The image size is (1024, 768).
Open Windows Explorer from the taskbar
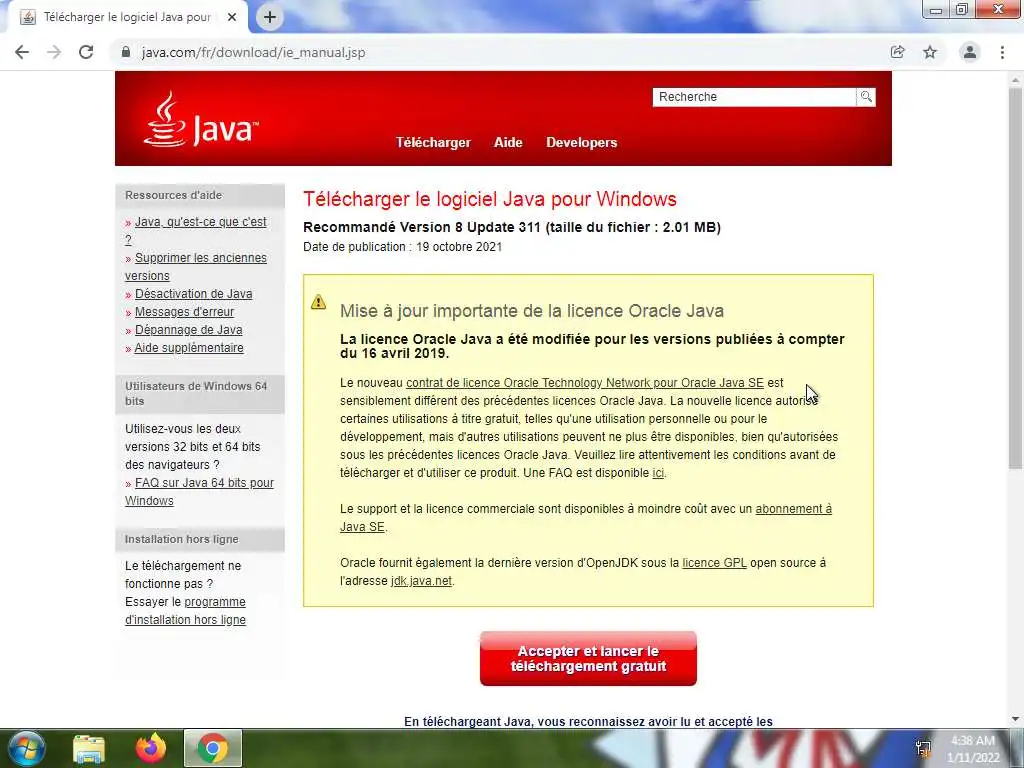click(89, 748)
